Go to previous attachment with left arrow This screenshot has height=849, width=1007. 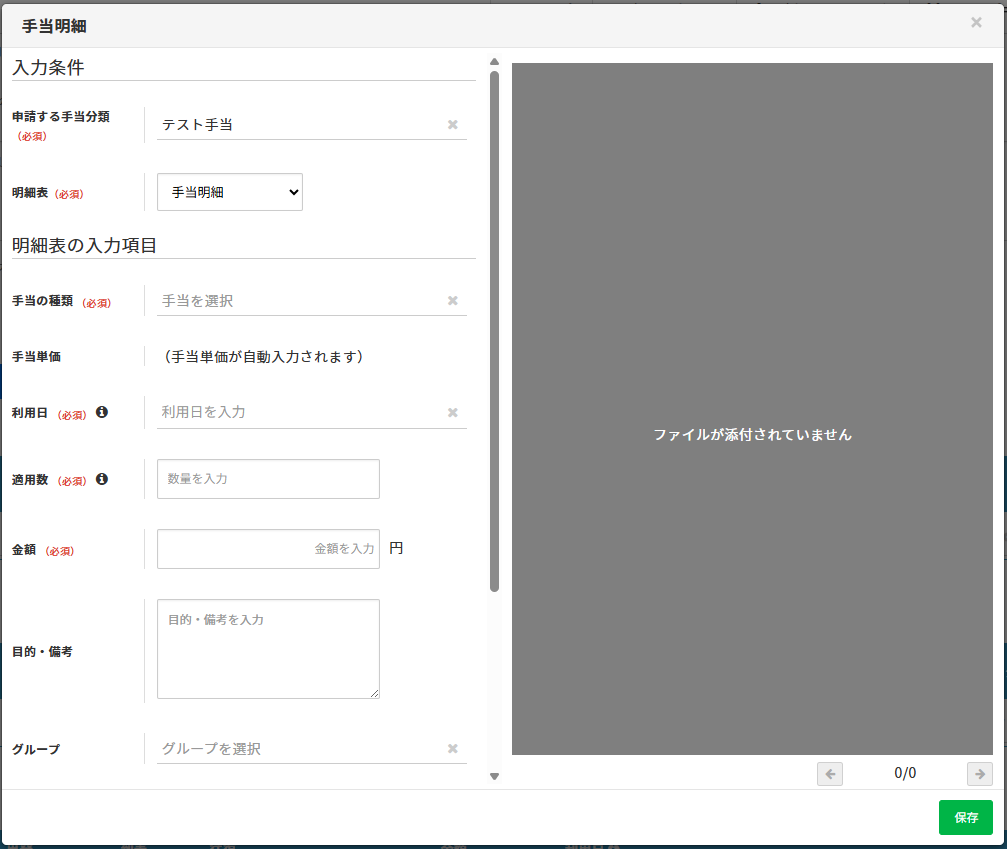tap(829, 774)
